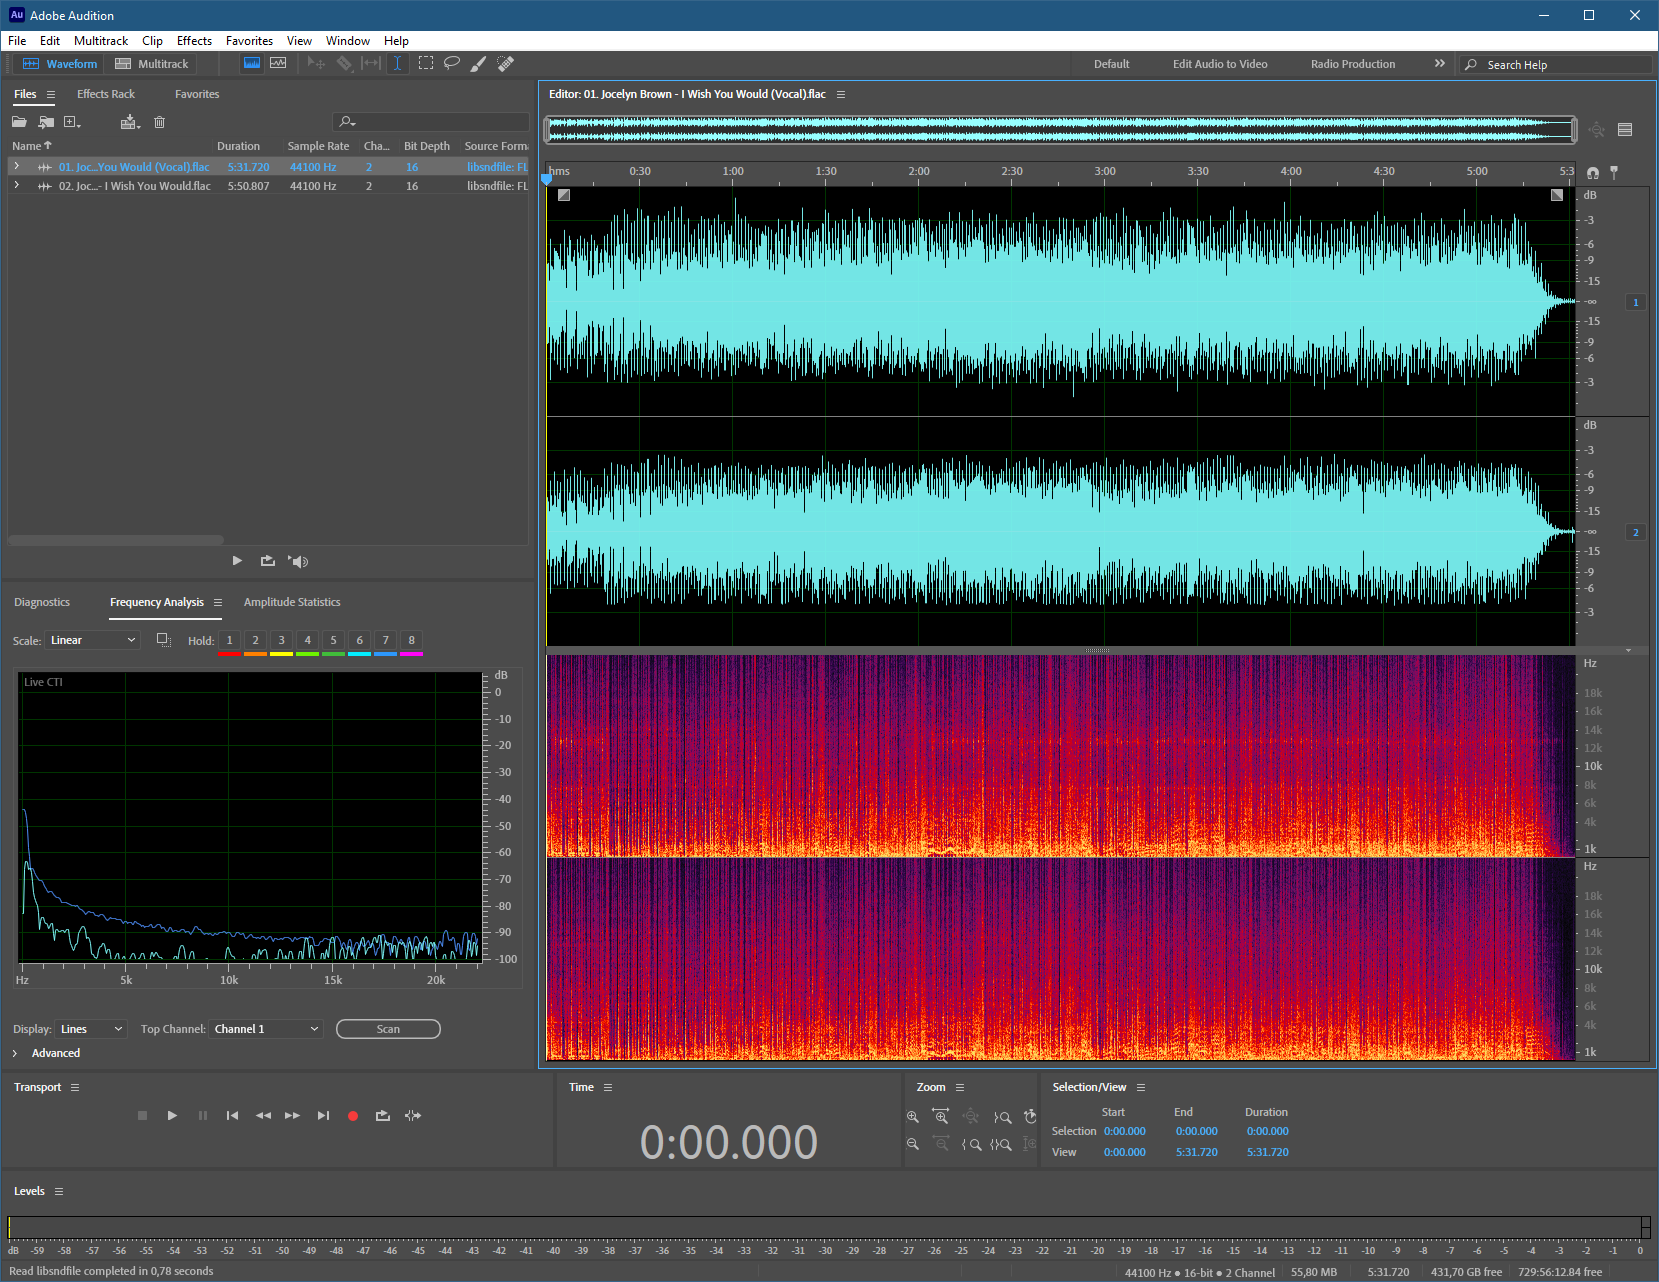Open the Display Lines dropdown
1659x1282 pixels.
click(91, 1029)
